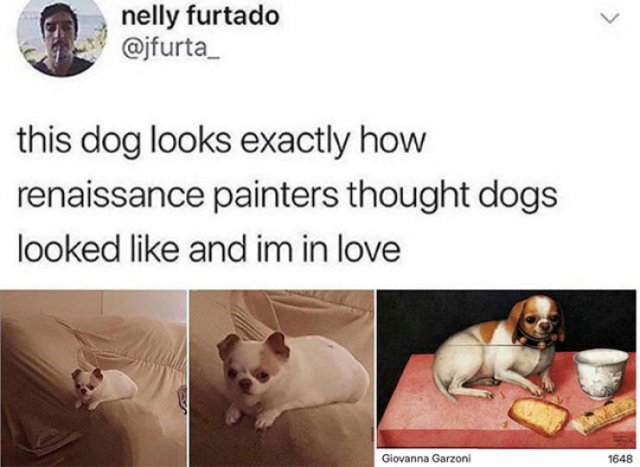Click the Giovanna Garzoni caption text
Viewport: 640px width, 467px height.
point(426,458)
